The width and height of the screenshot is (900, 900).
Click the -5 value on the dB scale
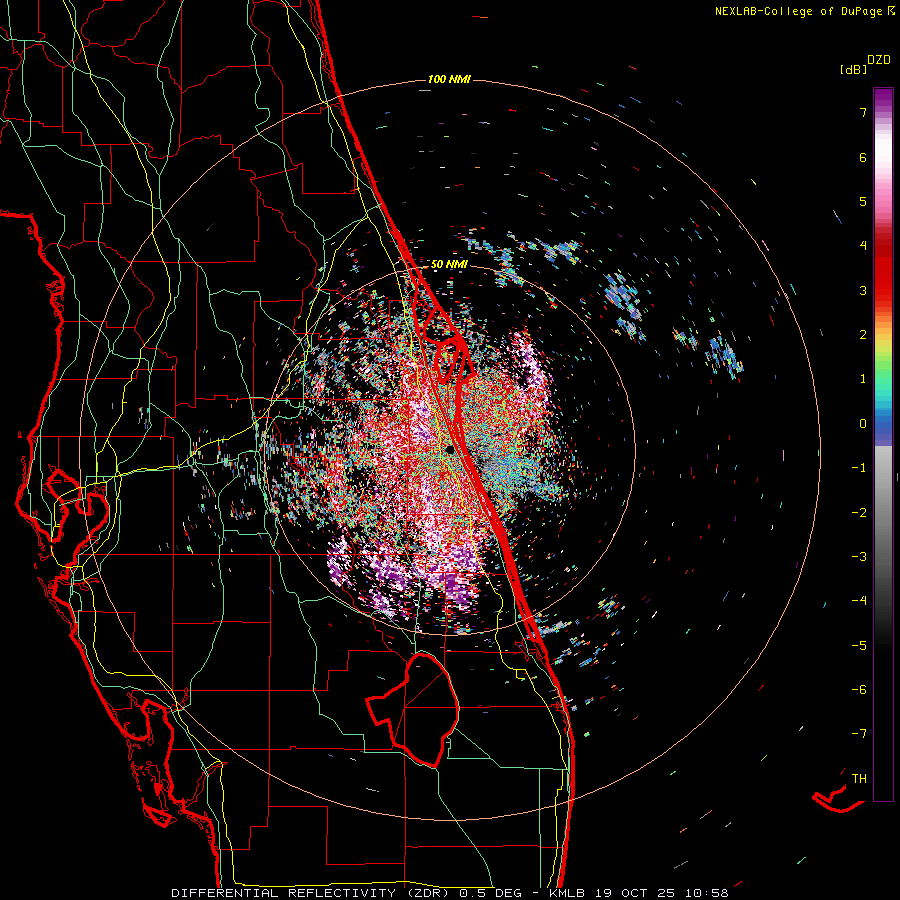click(x=859, y=646)
